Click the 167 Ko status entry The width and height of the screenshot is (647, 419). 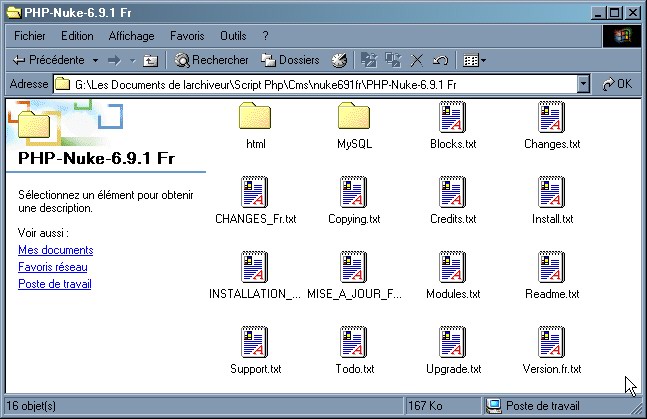coord(425,406)
